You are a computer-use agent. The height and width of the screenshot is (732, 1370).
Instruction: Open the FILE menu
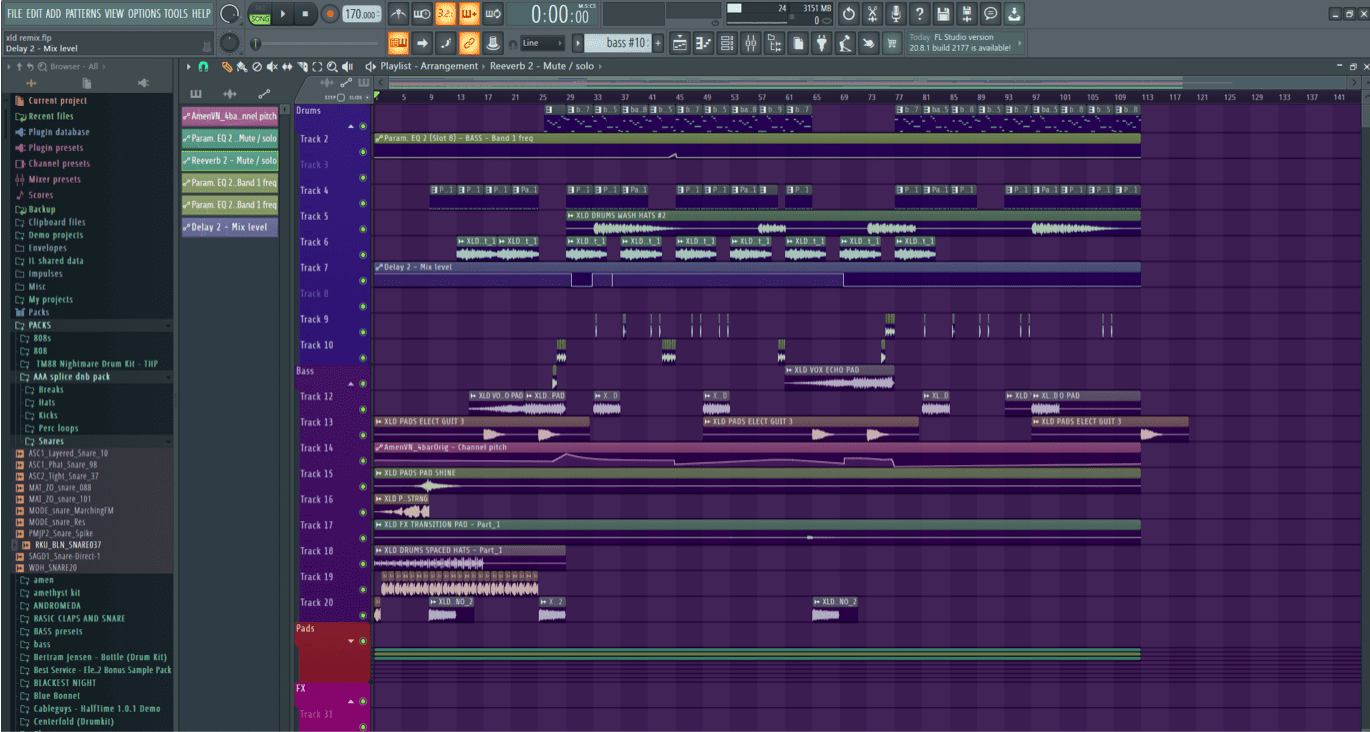click(14, 14)
